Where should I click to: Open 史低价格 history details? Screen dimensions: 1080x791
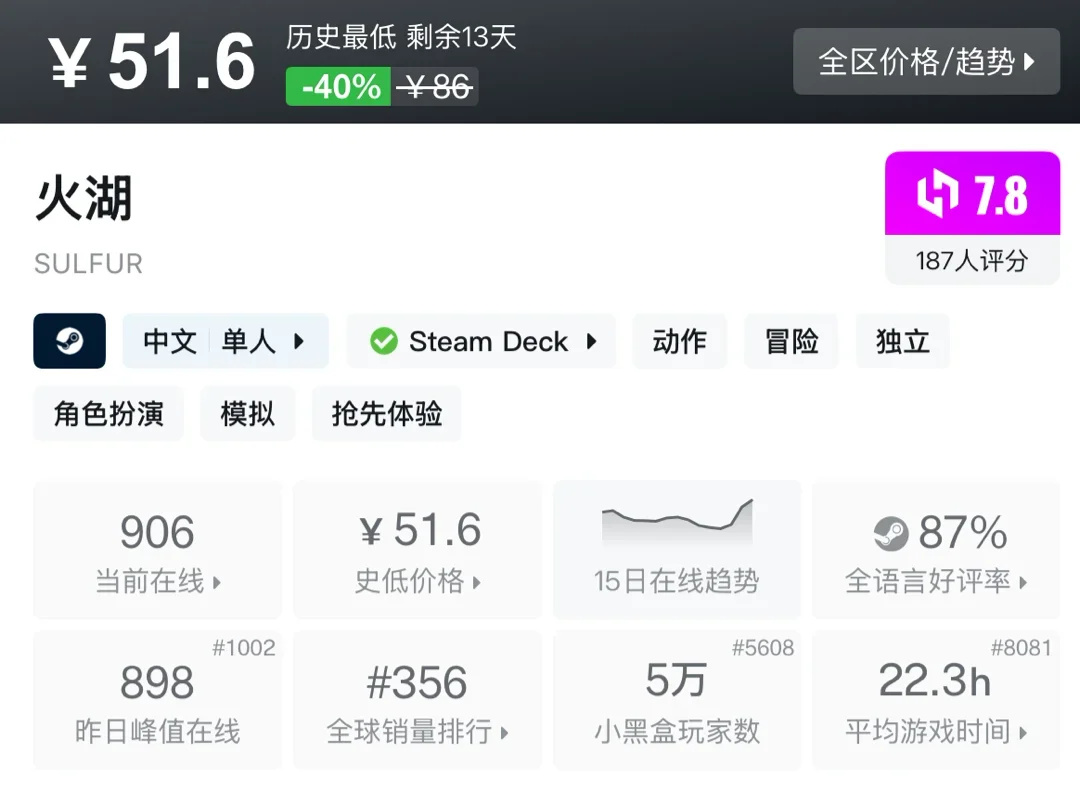pos(418,549)
